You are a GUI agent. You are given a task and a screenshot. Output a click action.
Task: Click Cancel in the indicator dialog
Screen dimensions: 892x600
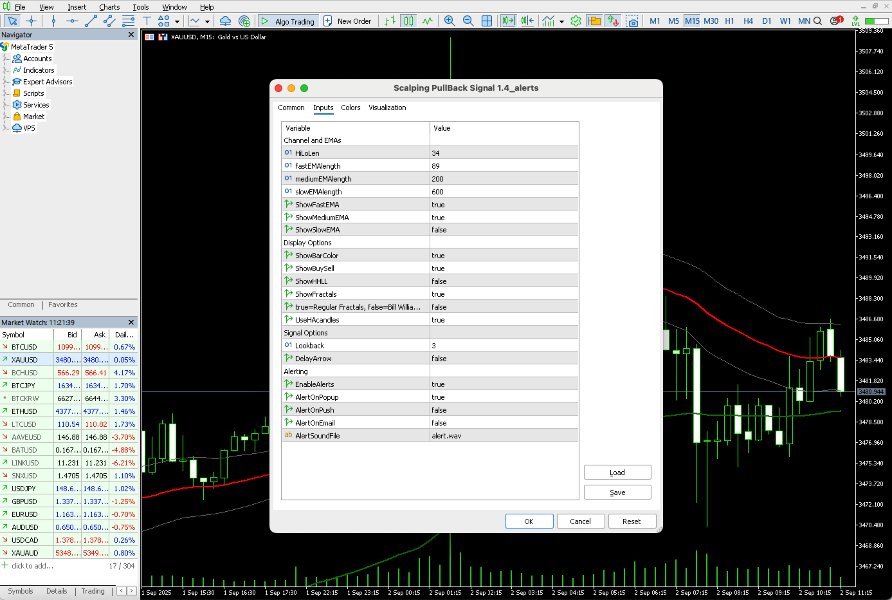(580, 521)
